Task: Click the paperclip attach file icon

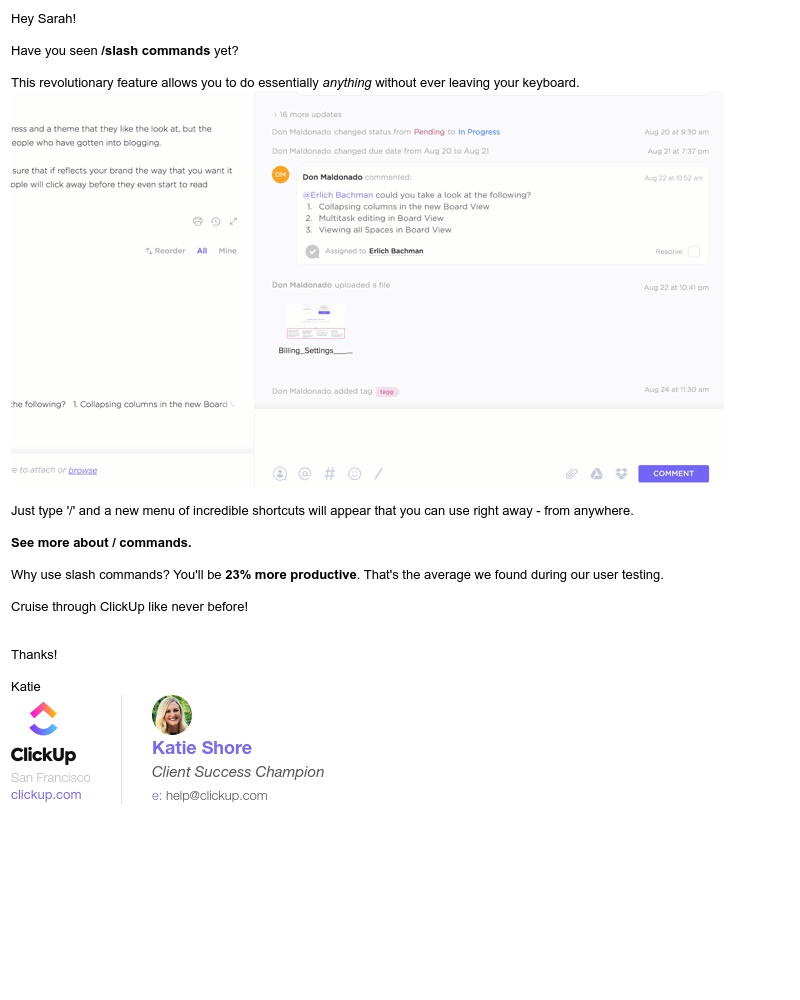Action: (572, 474)
